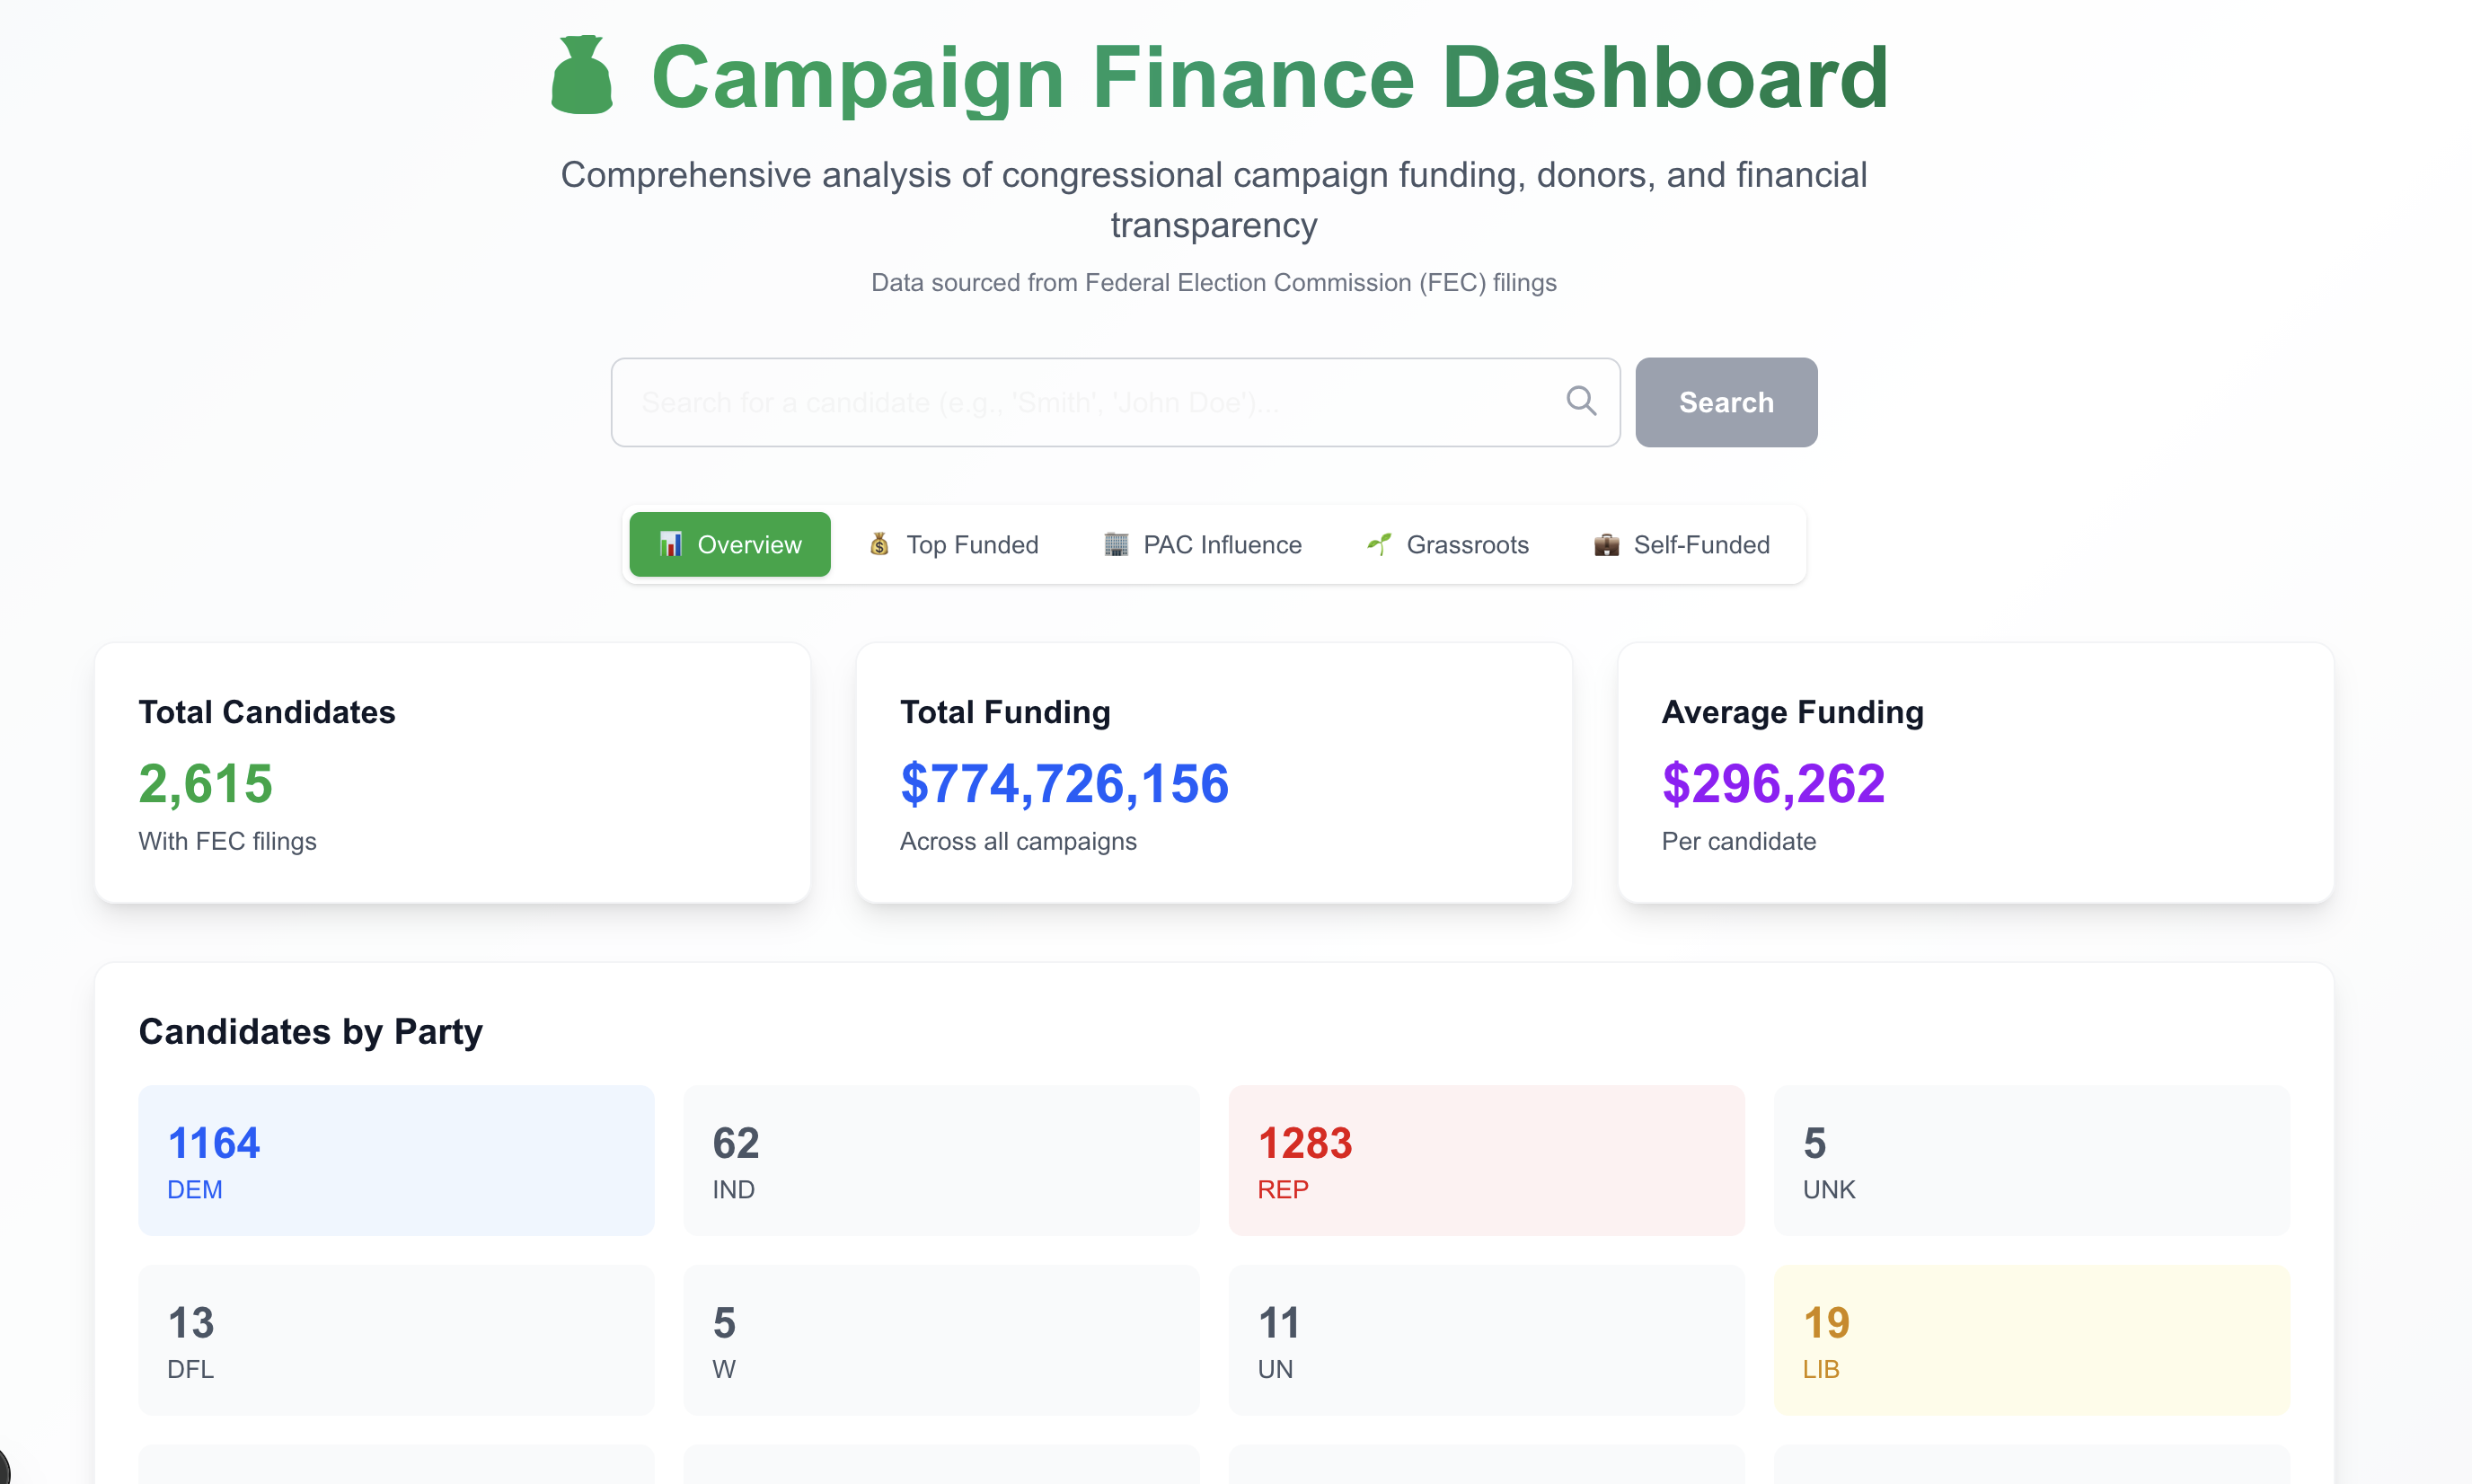Image resolution: width=2472 pixels, height=1484 pixels.
Task: Click the money bag logo icon
Action: tap(581, 77)
